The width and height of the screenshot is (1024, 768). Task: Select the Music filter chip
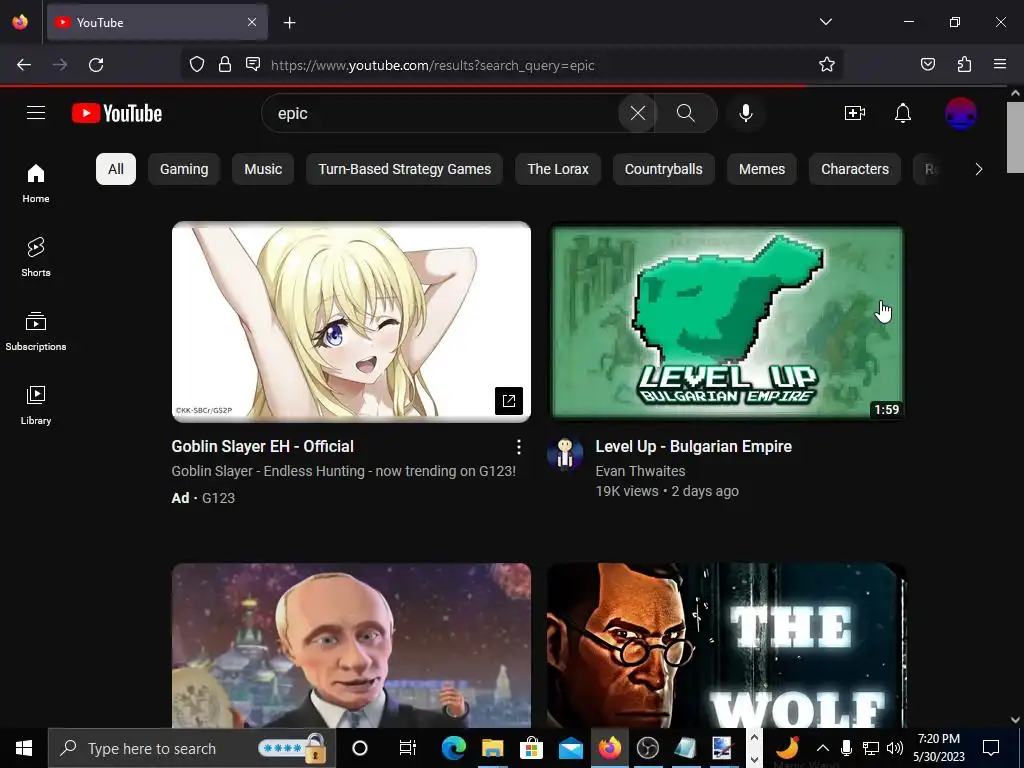point(263,169)
